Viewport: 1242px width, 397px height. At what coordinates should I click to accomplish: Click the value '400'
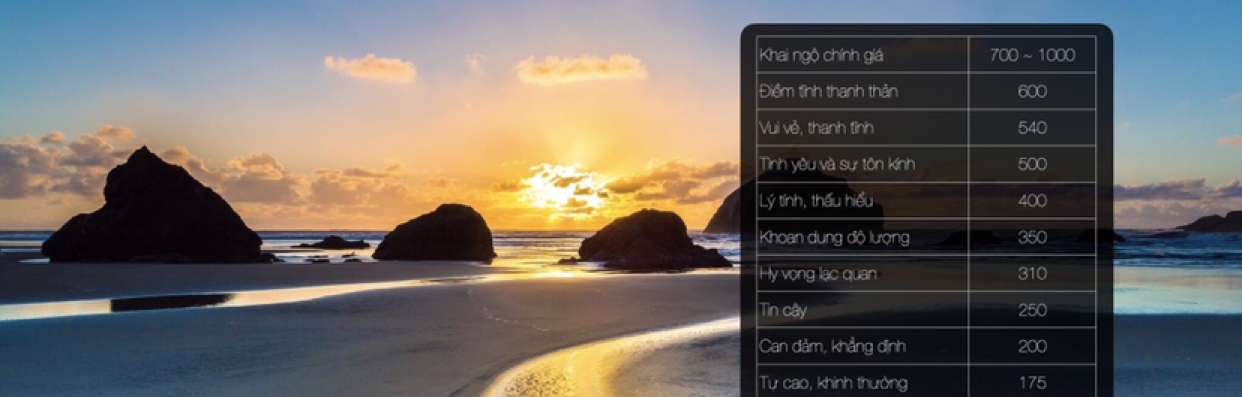[1032, 200]
